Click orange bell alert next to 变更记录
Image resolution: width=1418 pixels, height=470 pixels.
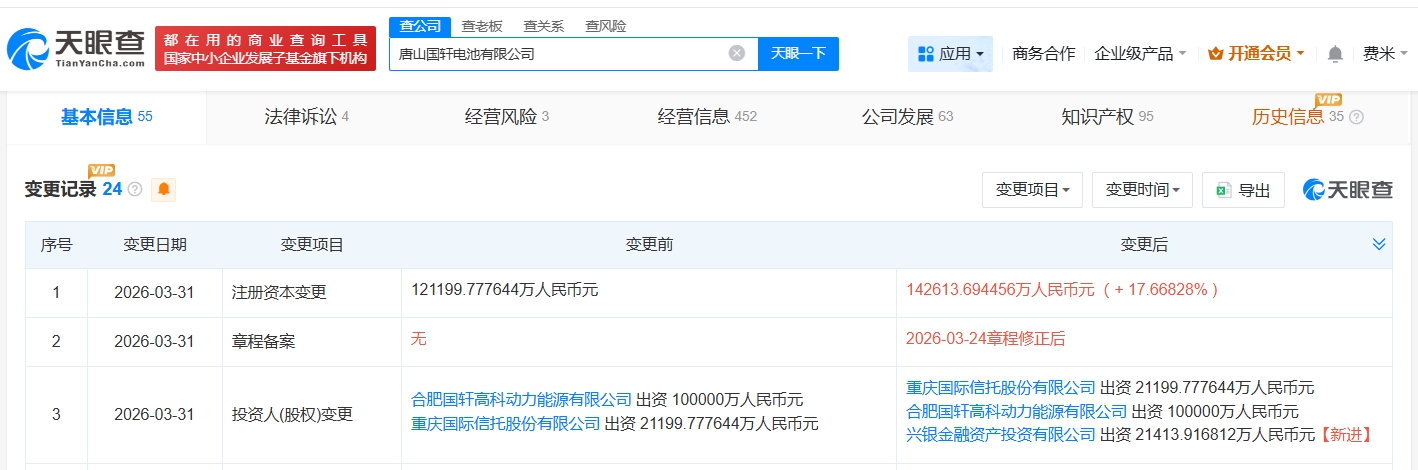pos(163,189)
